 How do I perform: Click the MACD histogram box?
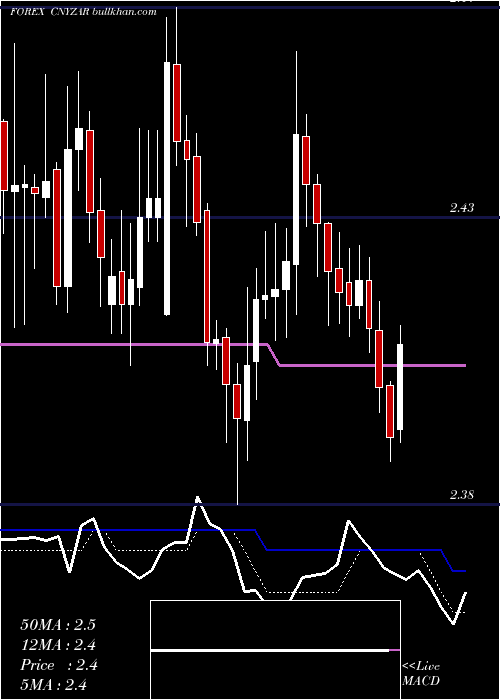(275, 650)
